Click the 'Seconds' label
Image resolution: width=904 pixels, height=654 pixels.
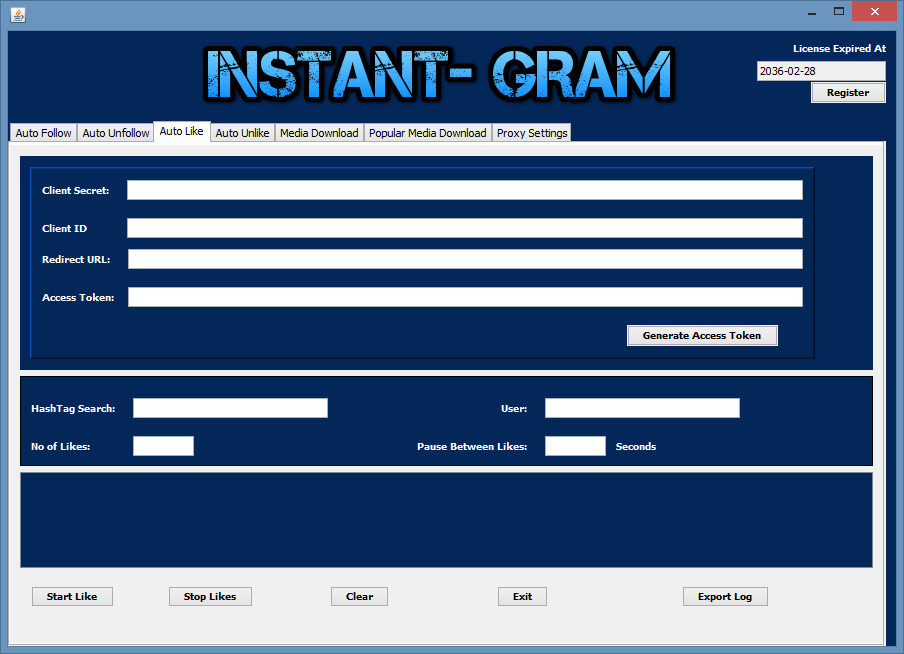point(636,446)
